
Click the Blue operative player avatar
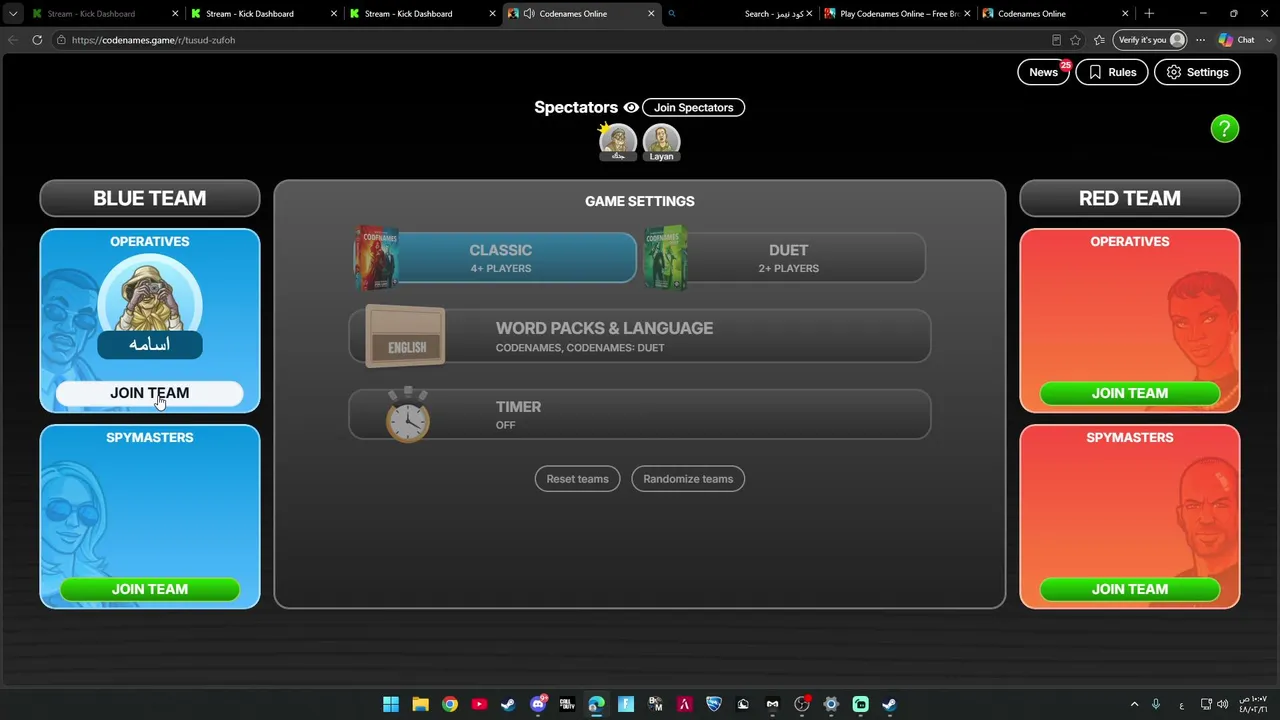coord(150,296)
